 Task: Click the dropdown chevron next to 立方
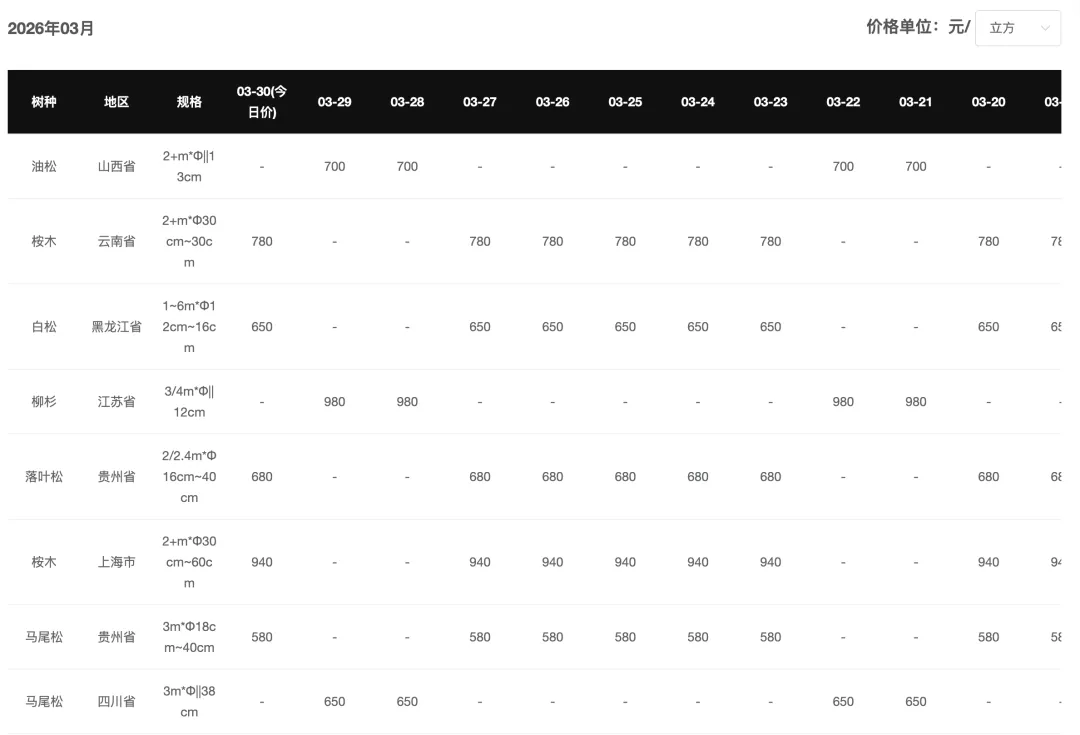pos(1045,28)
